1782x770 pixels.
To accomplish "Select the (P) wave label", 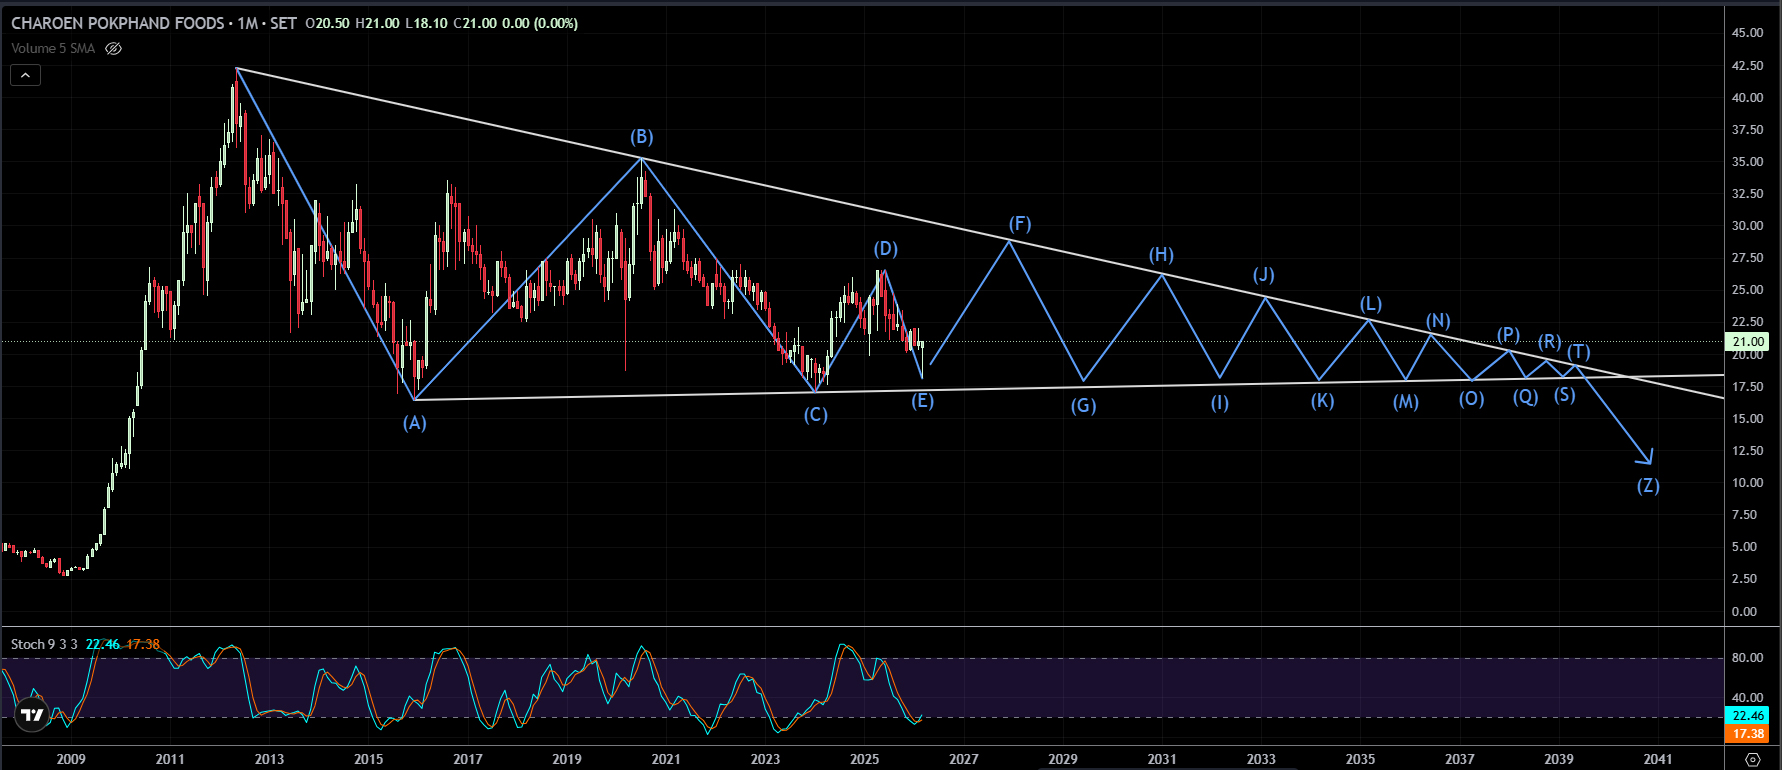I will [1508, 335].
